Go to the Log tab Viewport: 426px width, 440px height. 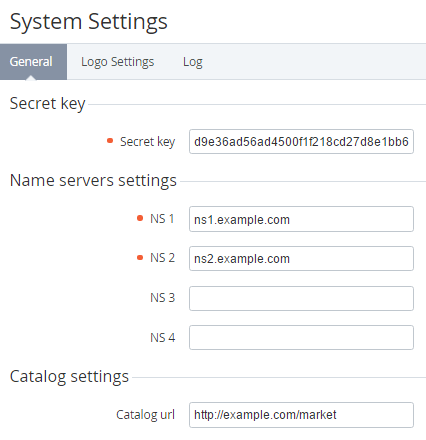[x=193, y=62]
